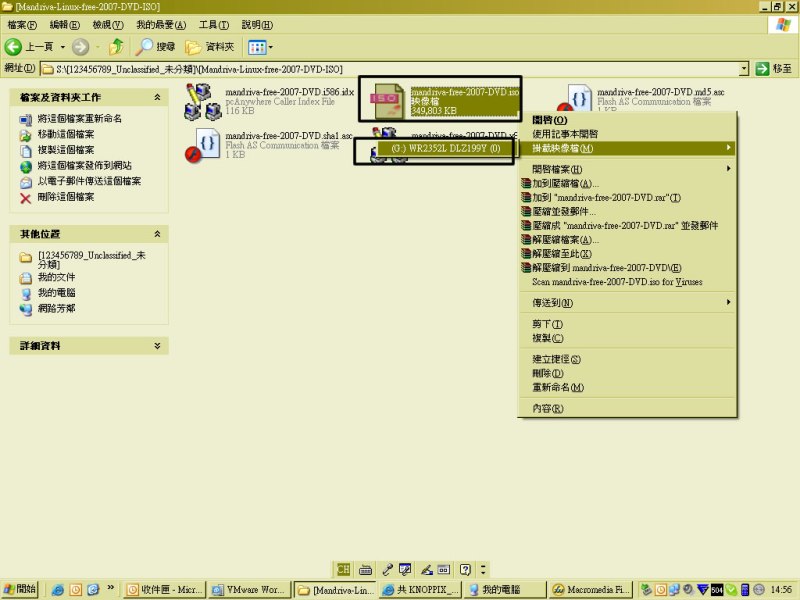Click the Go (移至) button
The width and height of the screenshot is (800, 600).
774,68
